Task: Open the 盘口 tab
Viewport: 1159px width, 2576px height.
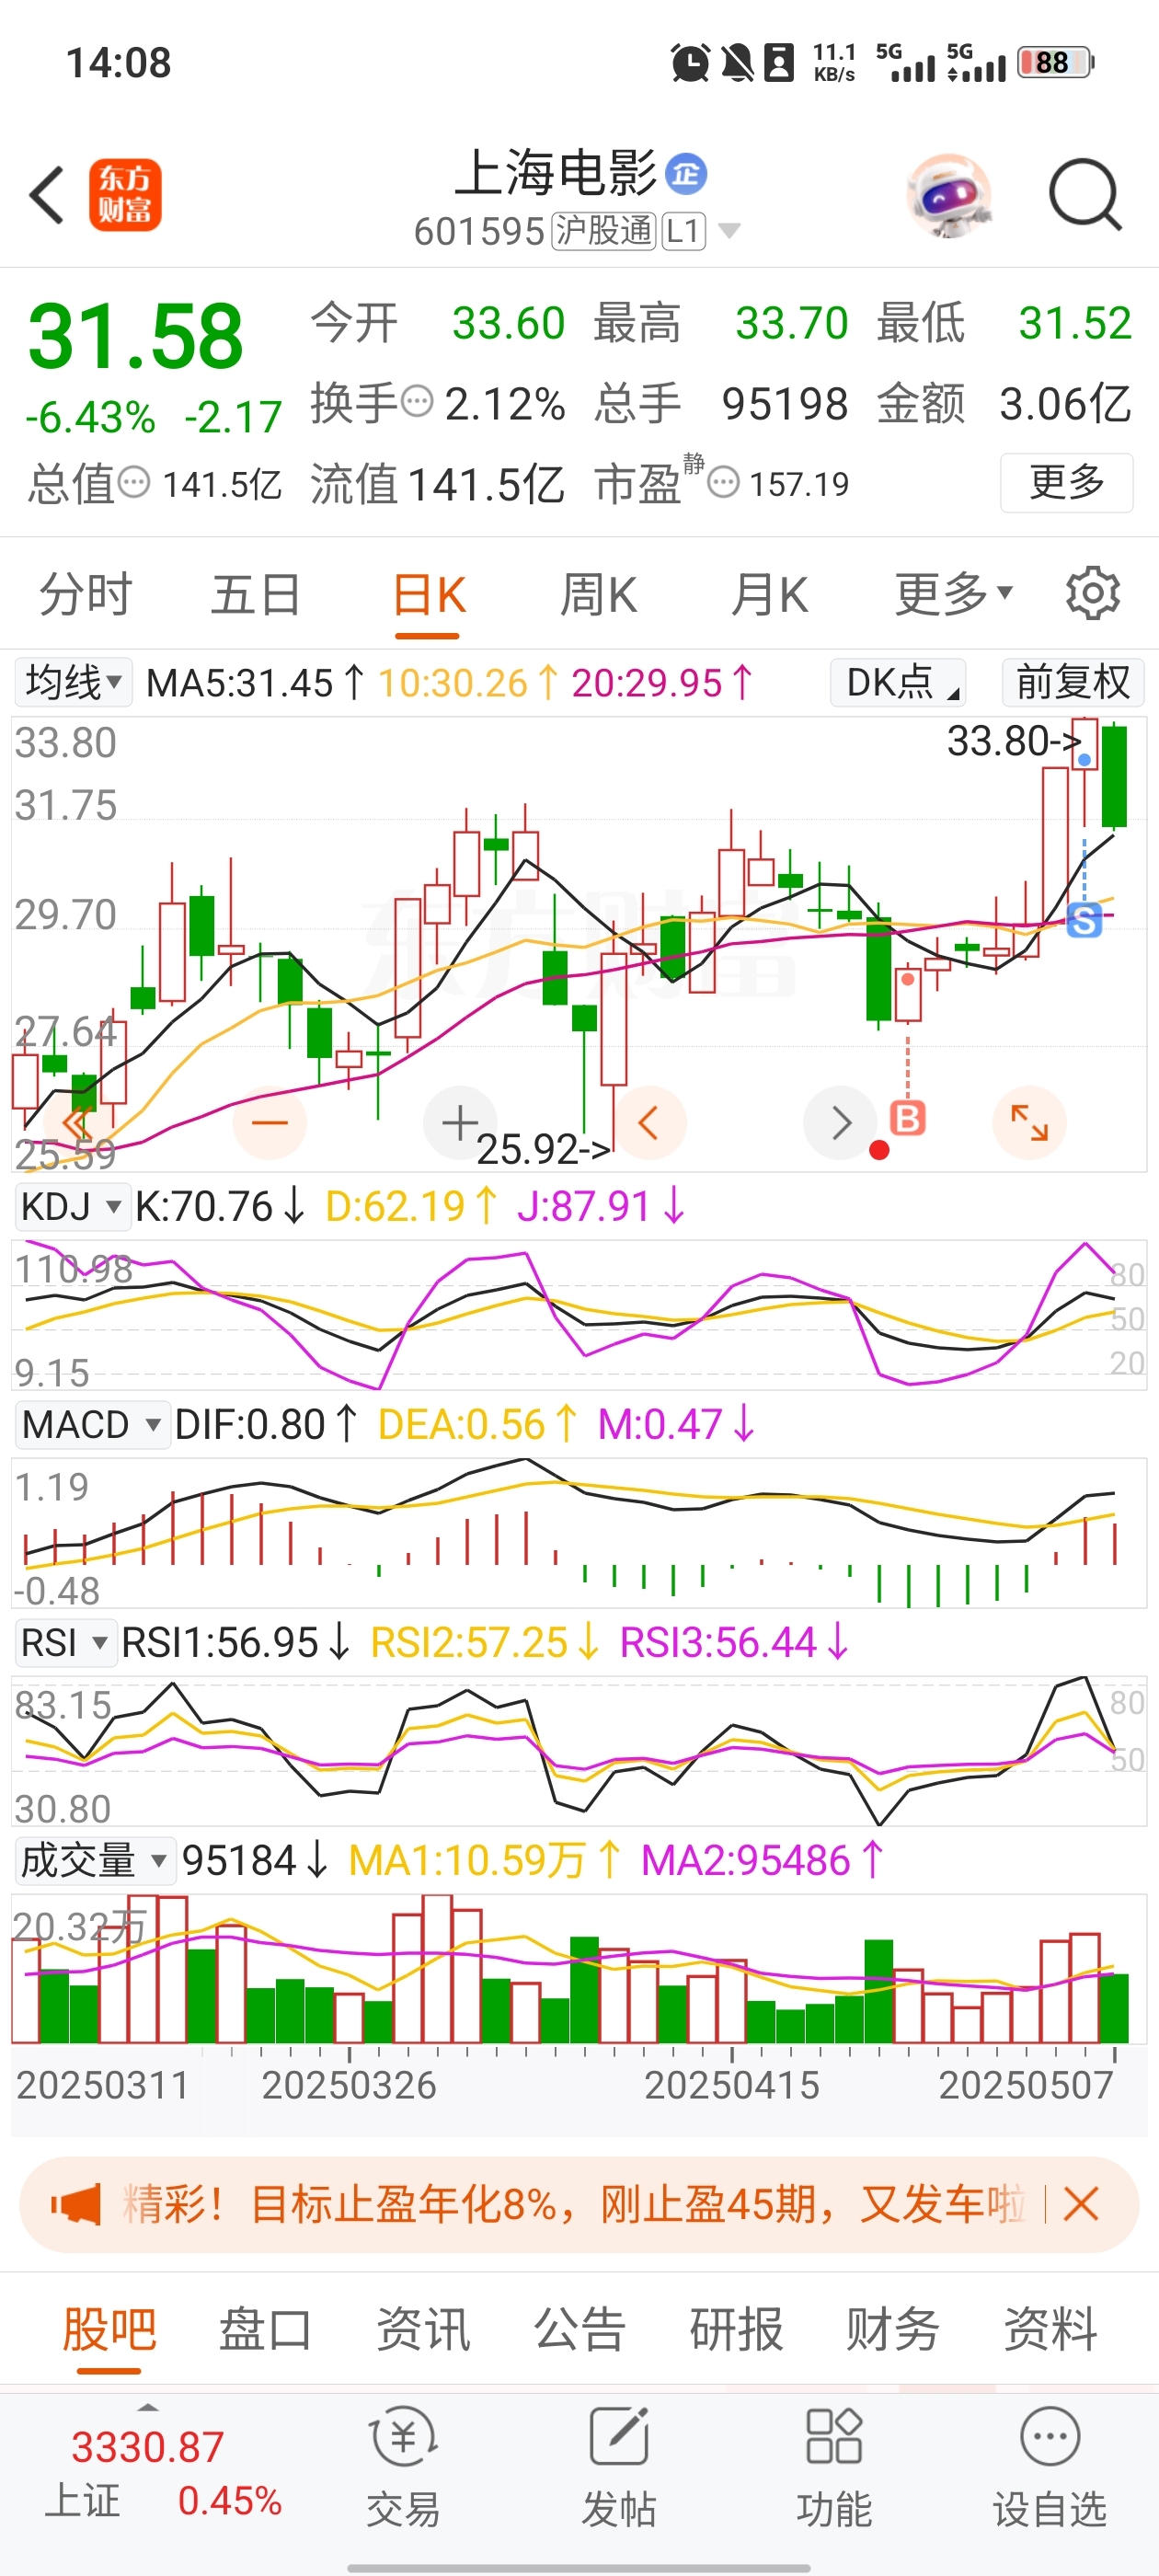Action: [x=265, y=2329]
